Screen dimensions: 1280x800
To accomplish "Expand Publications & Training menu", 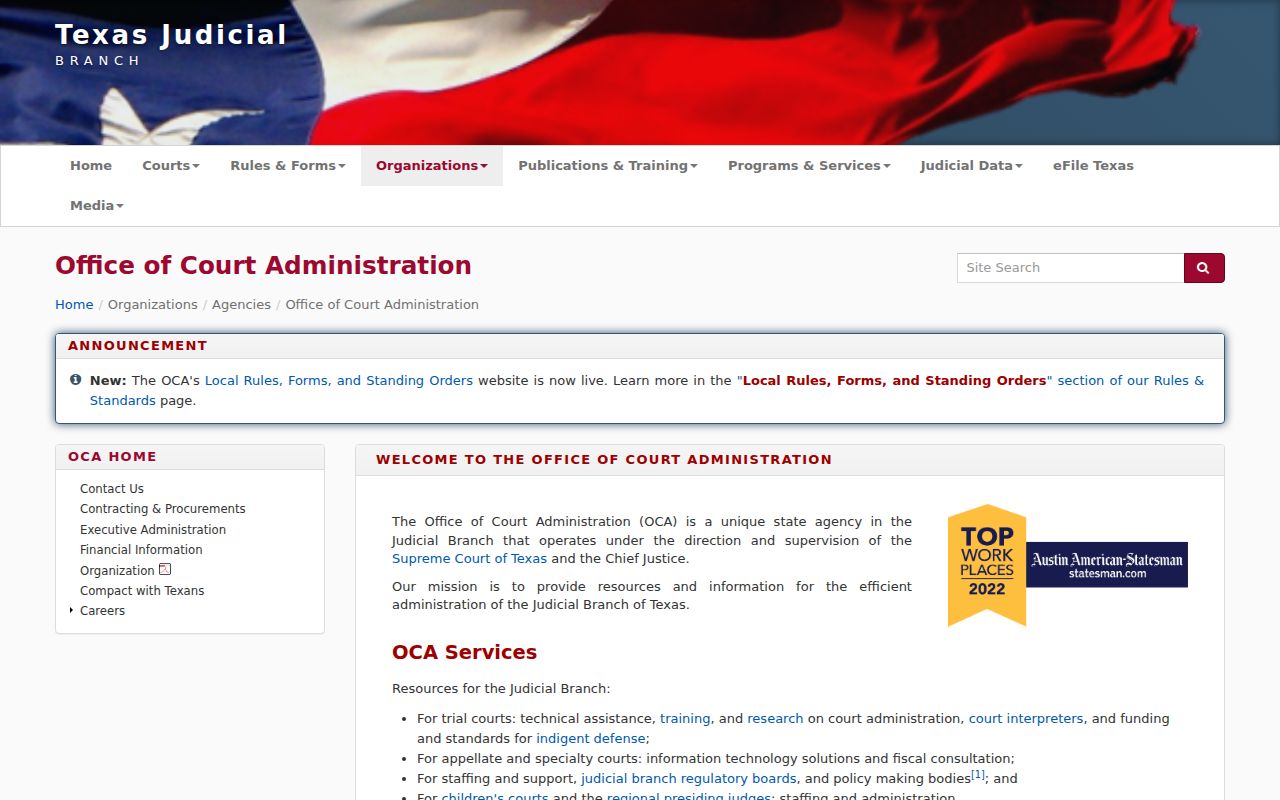I will (x=608, y=166).
